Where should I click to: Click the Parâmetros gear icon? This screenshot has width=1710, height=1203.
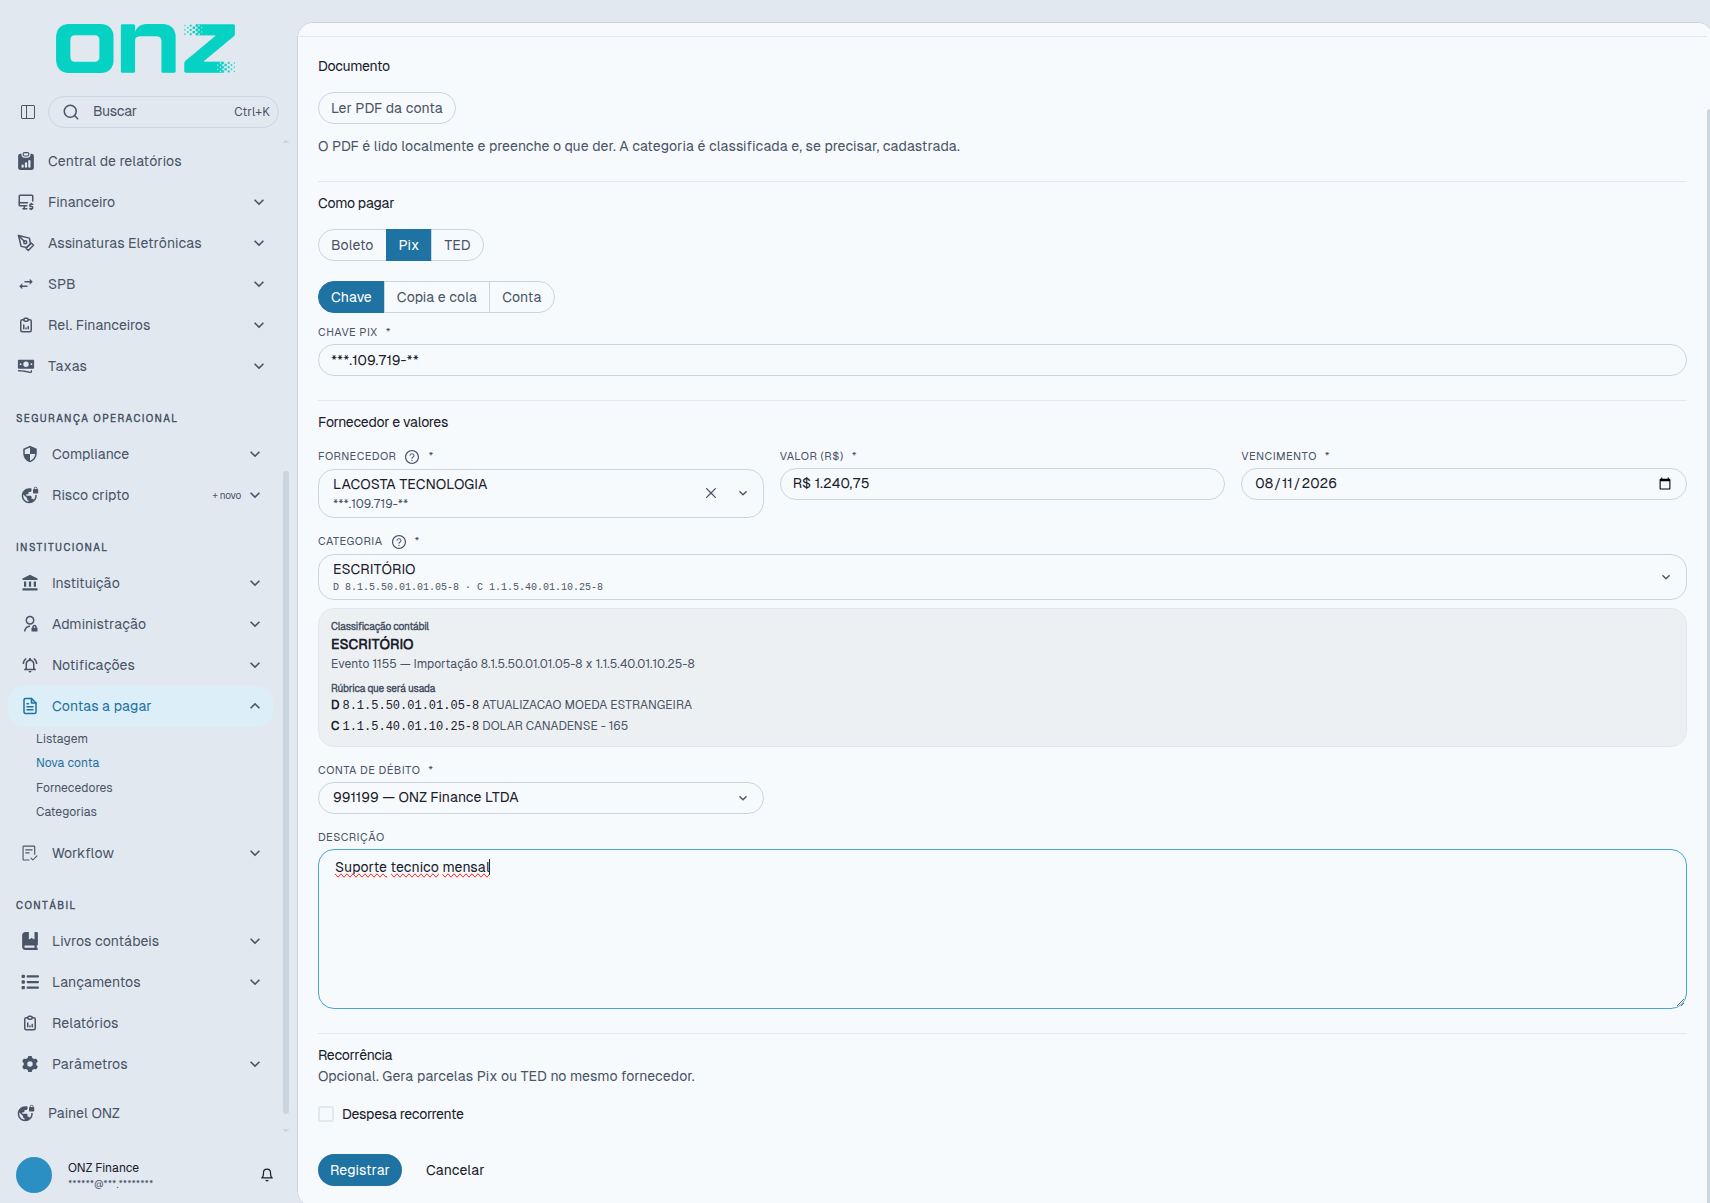pos(30,1064)
